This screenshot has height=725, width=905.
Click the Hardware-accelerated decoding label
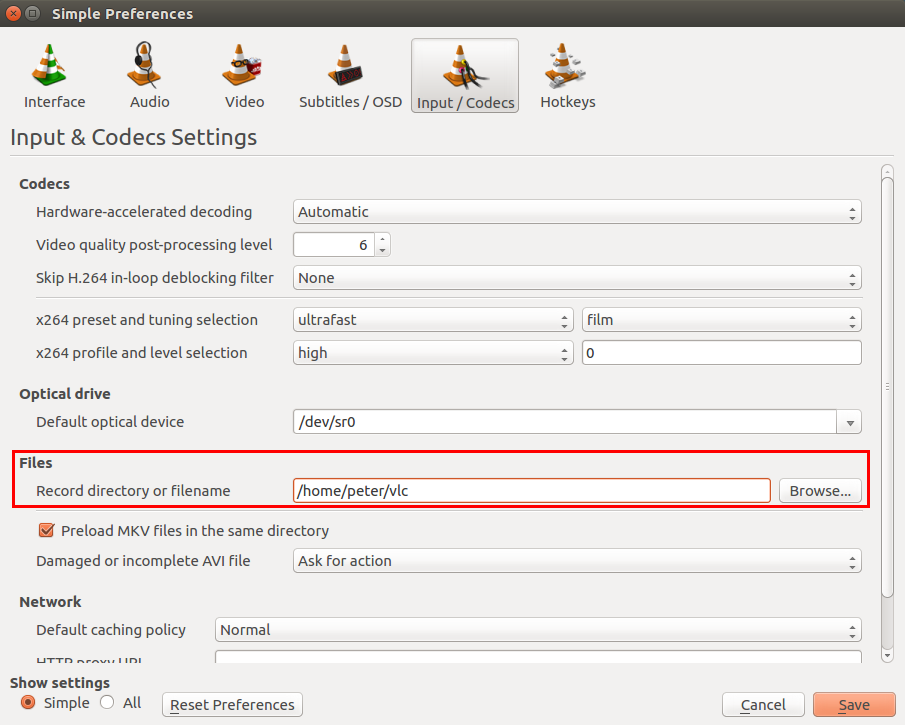click(144, 212)
